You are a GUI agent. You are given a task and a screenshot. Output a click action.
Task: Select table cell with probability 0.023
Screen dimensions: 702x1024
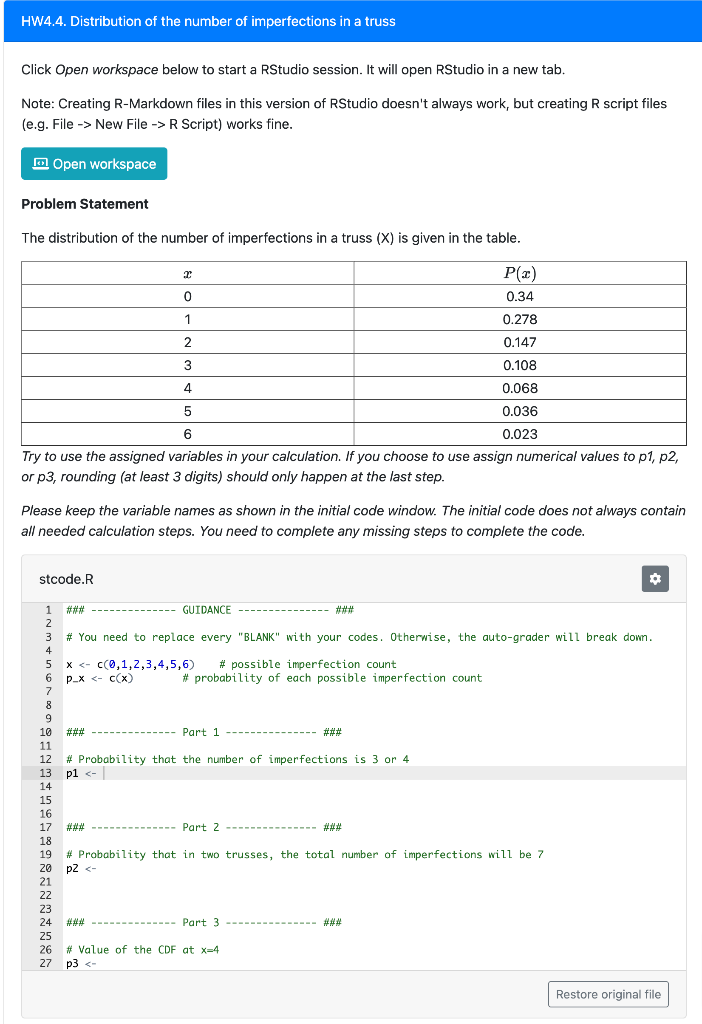tap(520, 434)
